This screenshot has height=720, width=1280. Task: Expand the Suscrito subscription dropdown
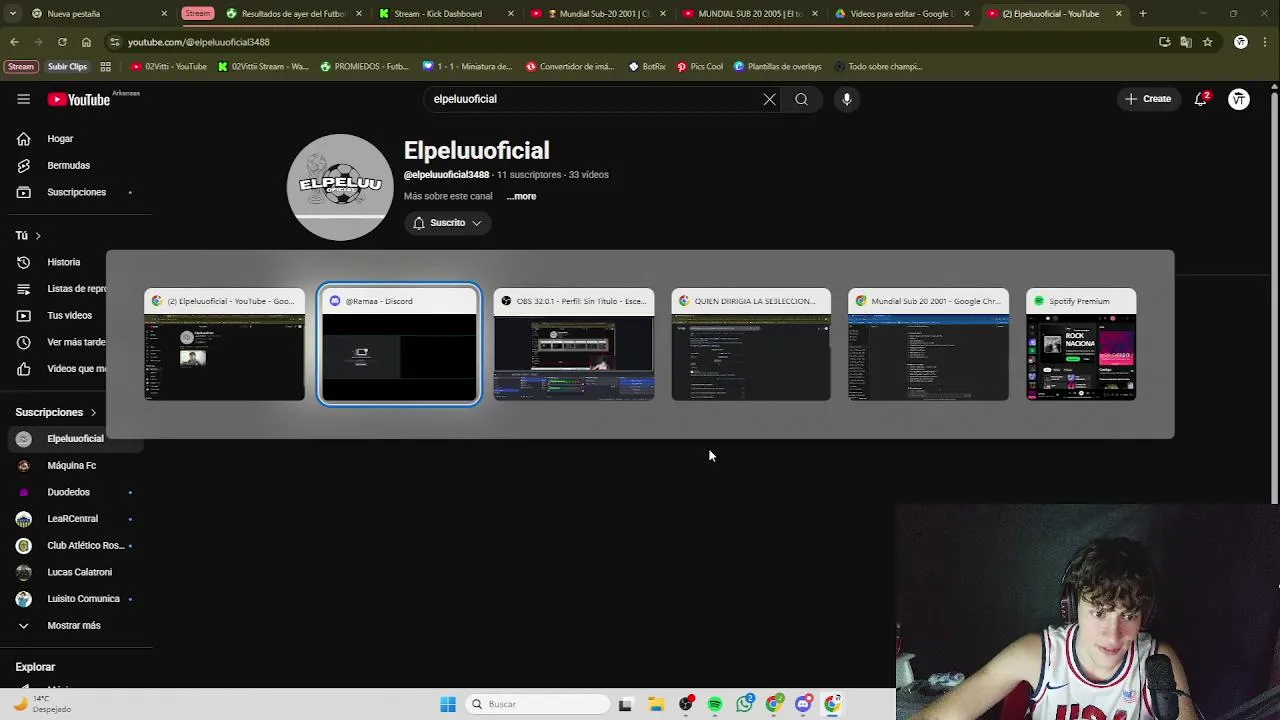[x=448, y=223]
